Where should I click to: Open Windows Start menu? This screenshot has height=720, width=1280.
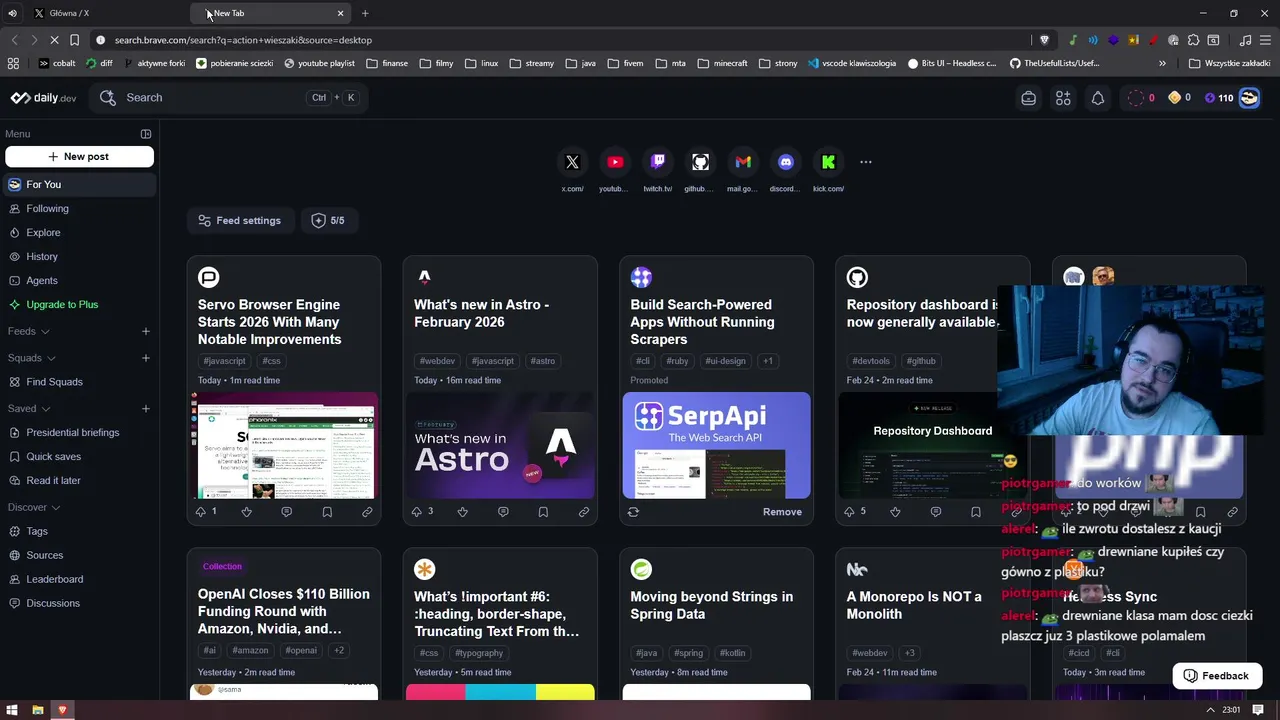pos(12,710)
